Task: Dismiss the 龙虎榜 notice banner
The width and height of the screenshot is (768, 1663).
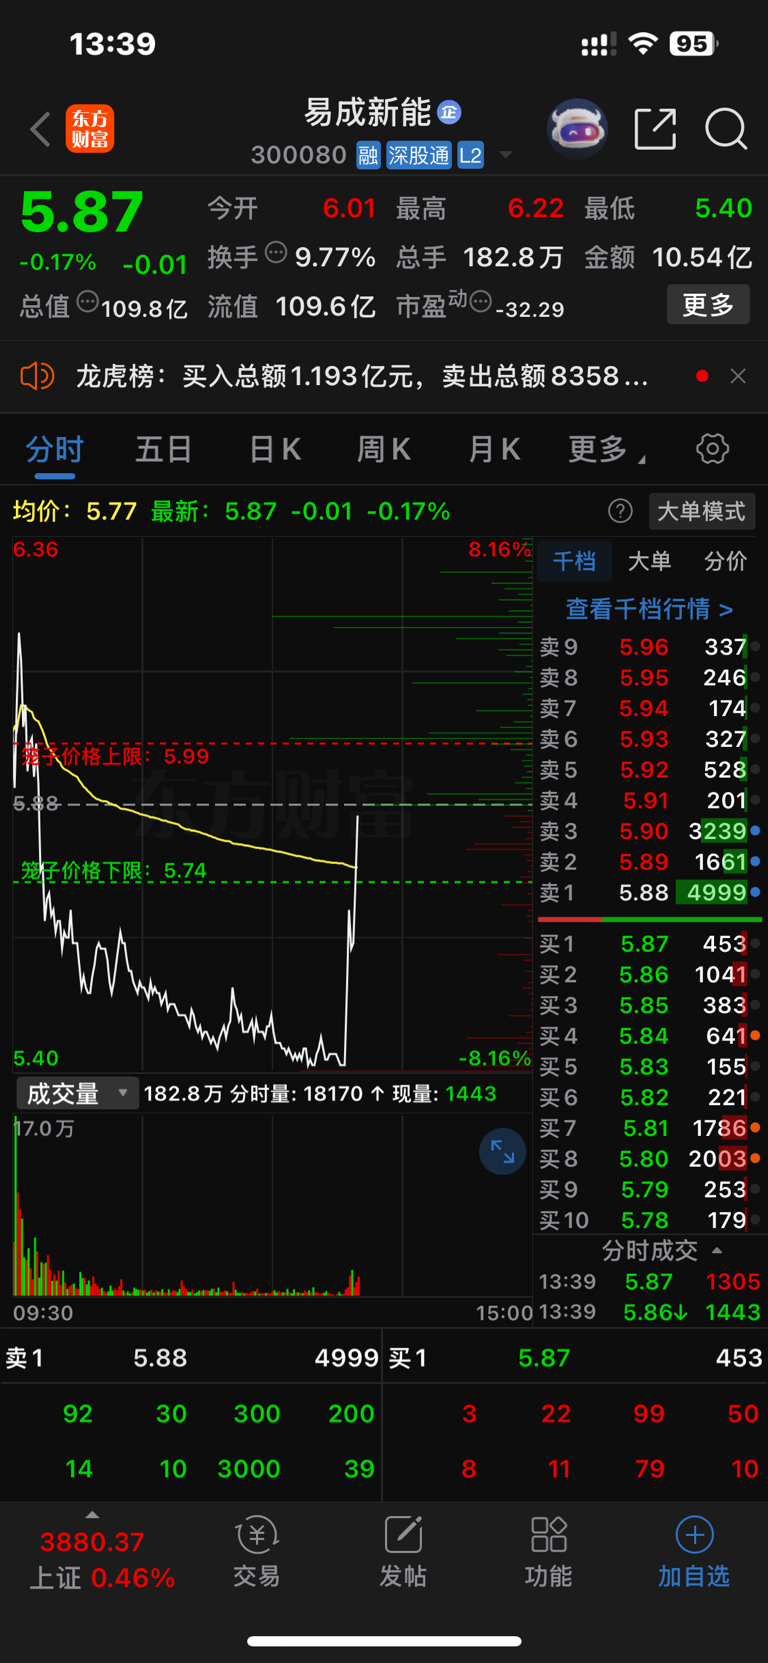Action: pyautogui.click(x=738, y=376)
